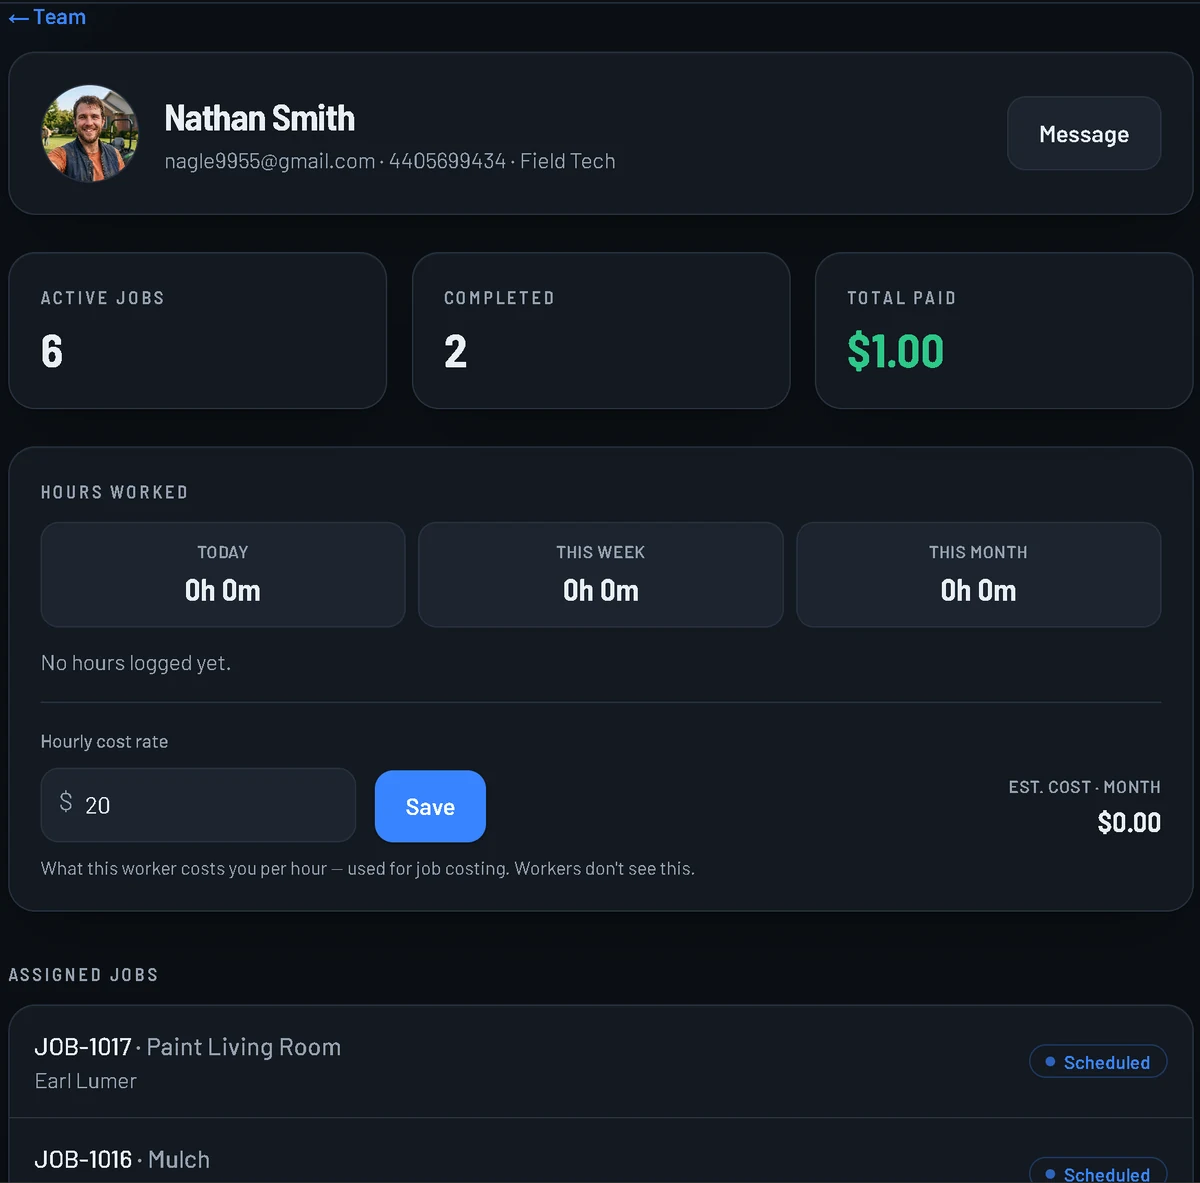The height and width of the screenshot is (1183, 1200).
Task: Click the Scheduled badge on JOB-1017
Action: click(x=1098, y=1062)
